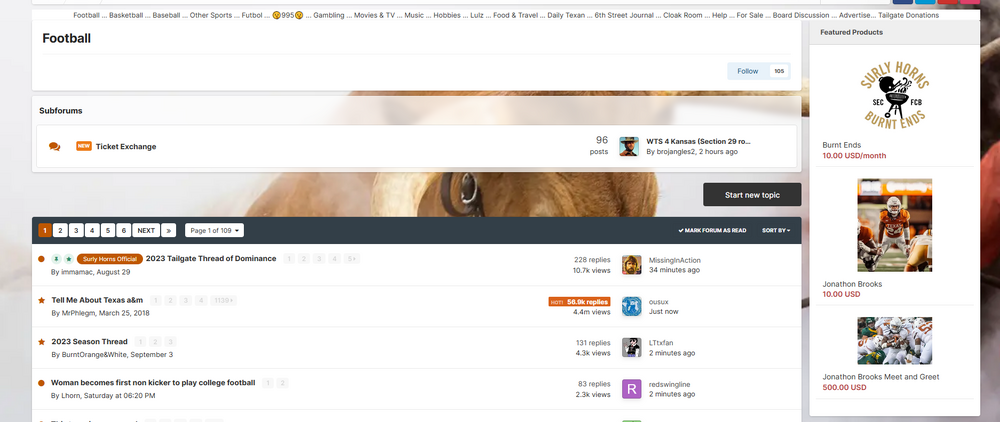Viewport: 1000px width, 422px height.
Task: Open the Sort By dropdown
Action: 776,230
